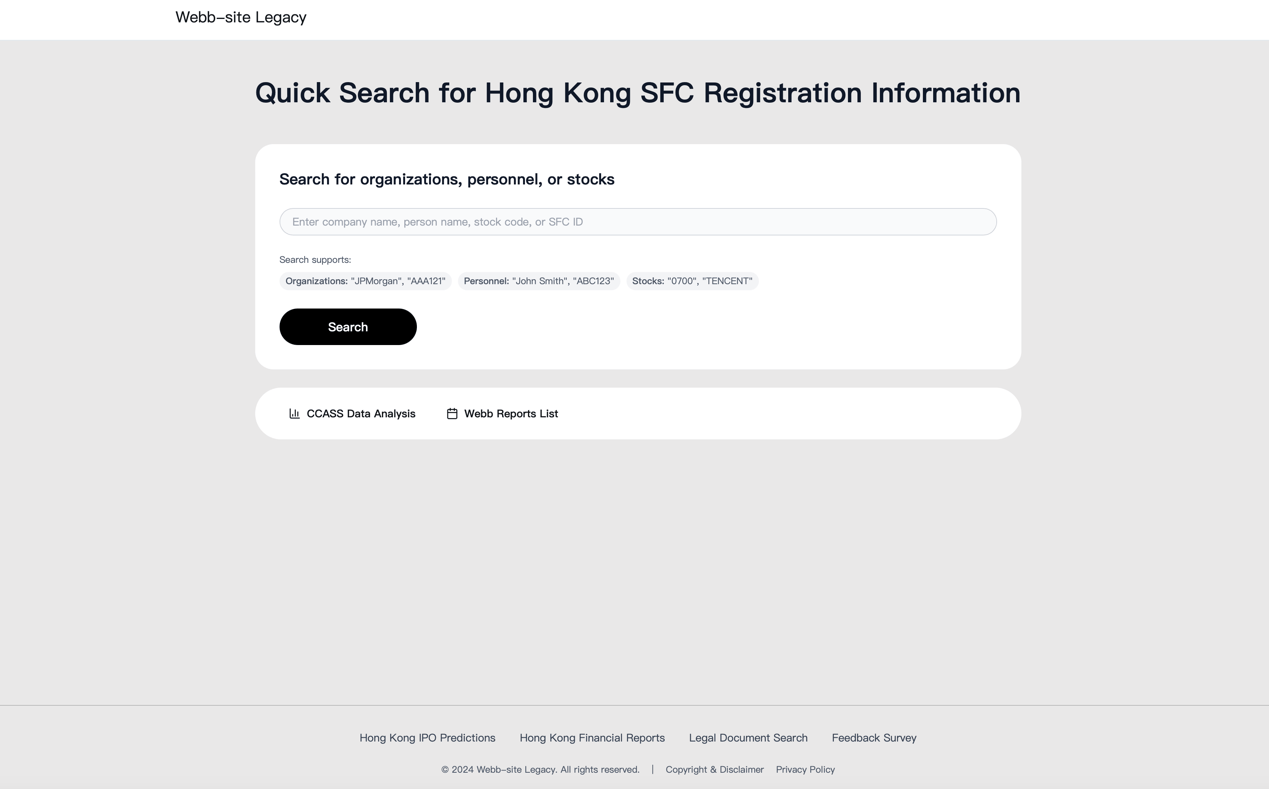Image resolution: width=1269 pixels, height=789 pixels.
Task: View the Copyright & Disclaimer page
Action: coord(714,770)
